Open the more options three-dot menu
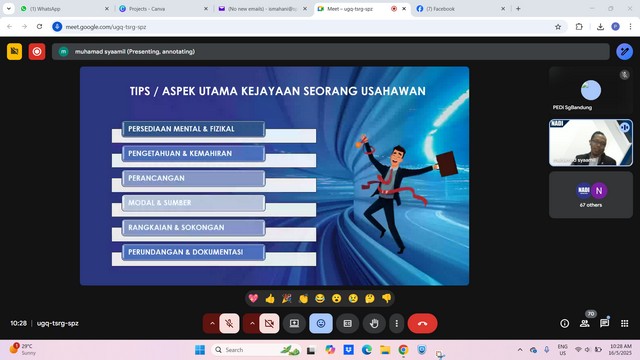The height and width of the screenshot is (360, 640). (x=396, y=323)
